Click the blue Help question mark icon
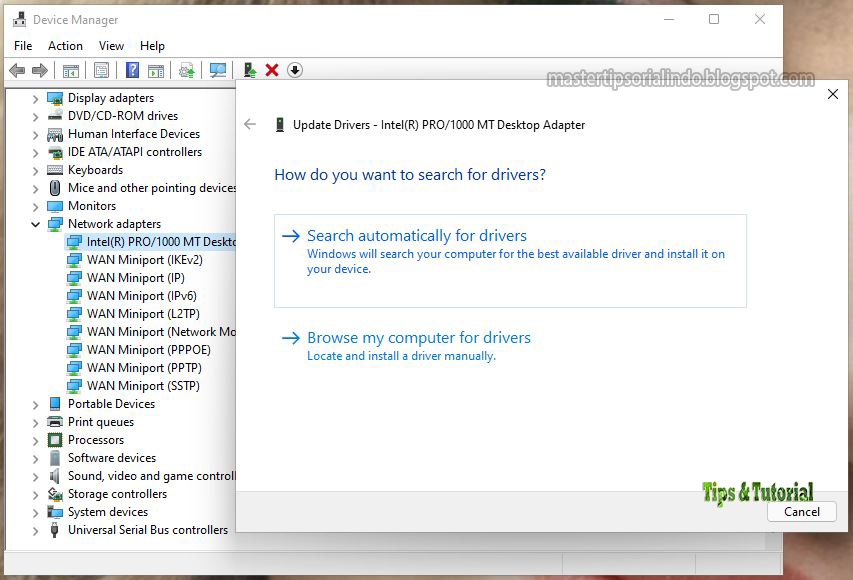Viewport: 853px width, 580px height. (132, 70)
